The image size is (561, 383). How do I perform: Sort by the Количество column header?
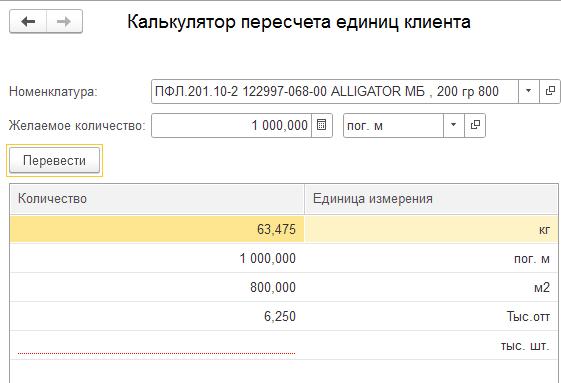pos(157,199)
